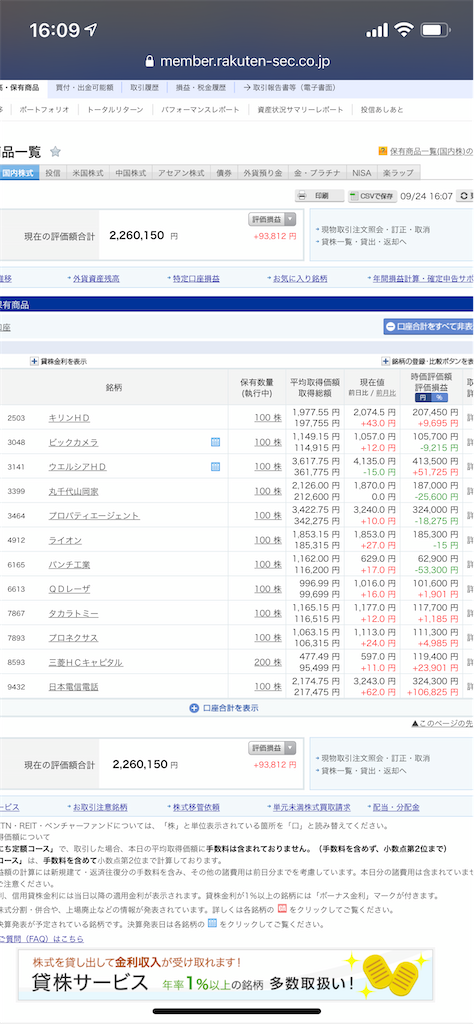Click the 特定口座損益 link
This screenshot has height=1024, width=474.
coord(196,279)
